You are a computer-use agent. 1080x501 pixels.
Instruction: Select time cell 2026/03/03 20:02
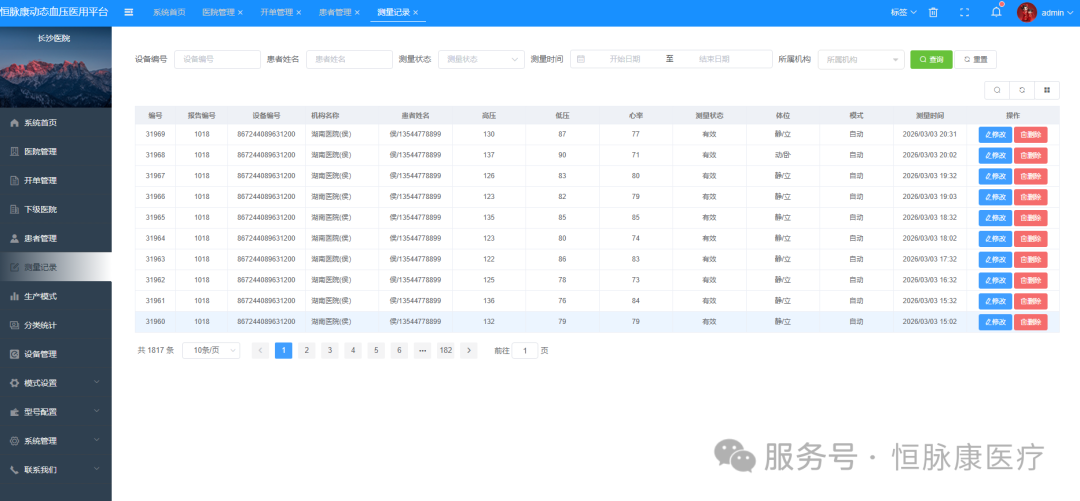pos(930,155)
